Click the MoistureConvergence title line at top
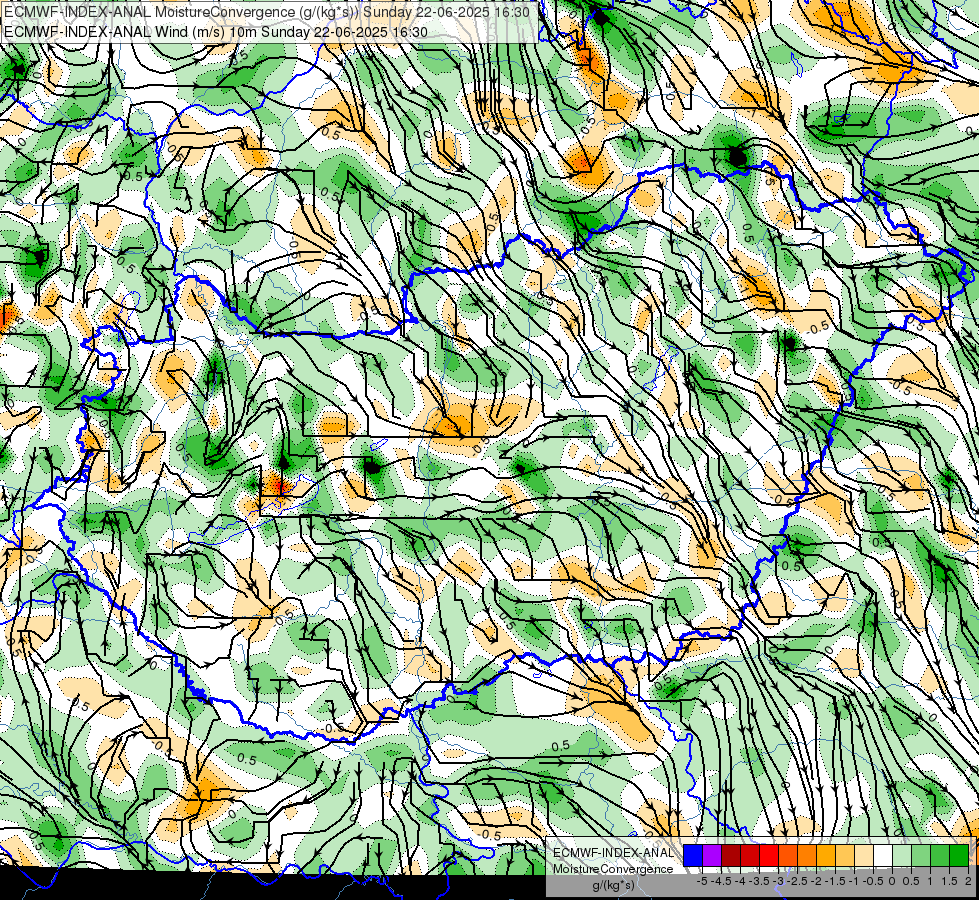This screenshot has height=900, width=979. 267,12
